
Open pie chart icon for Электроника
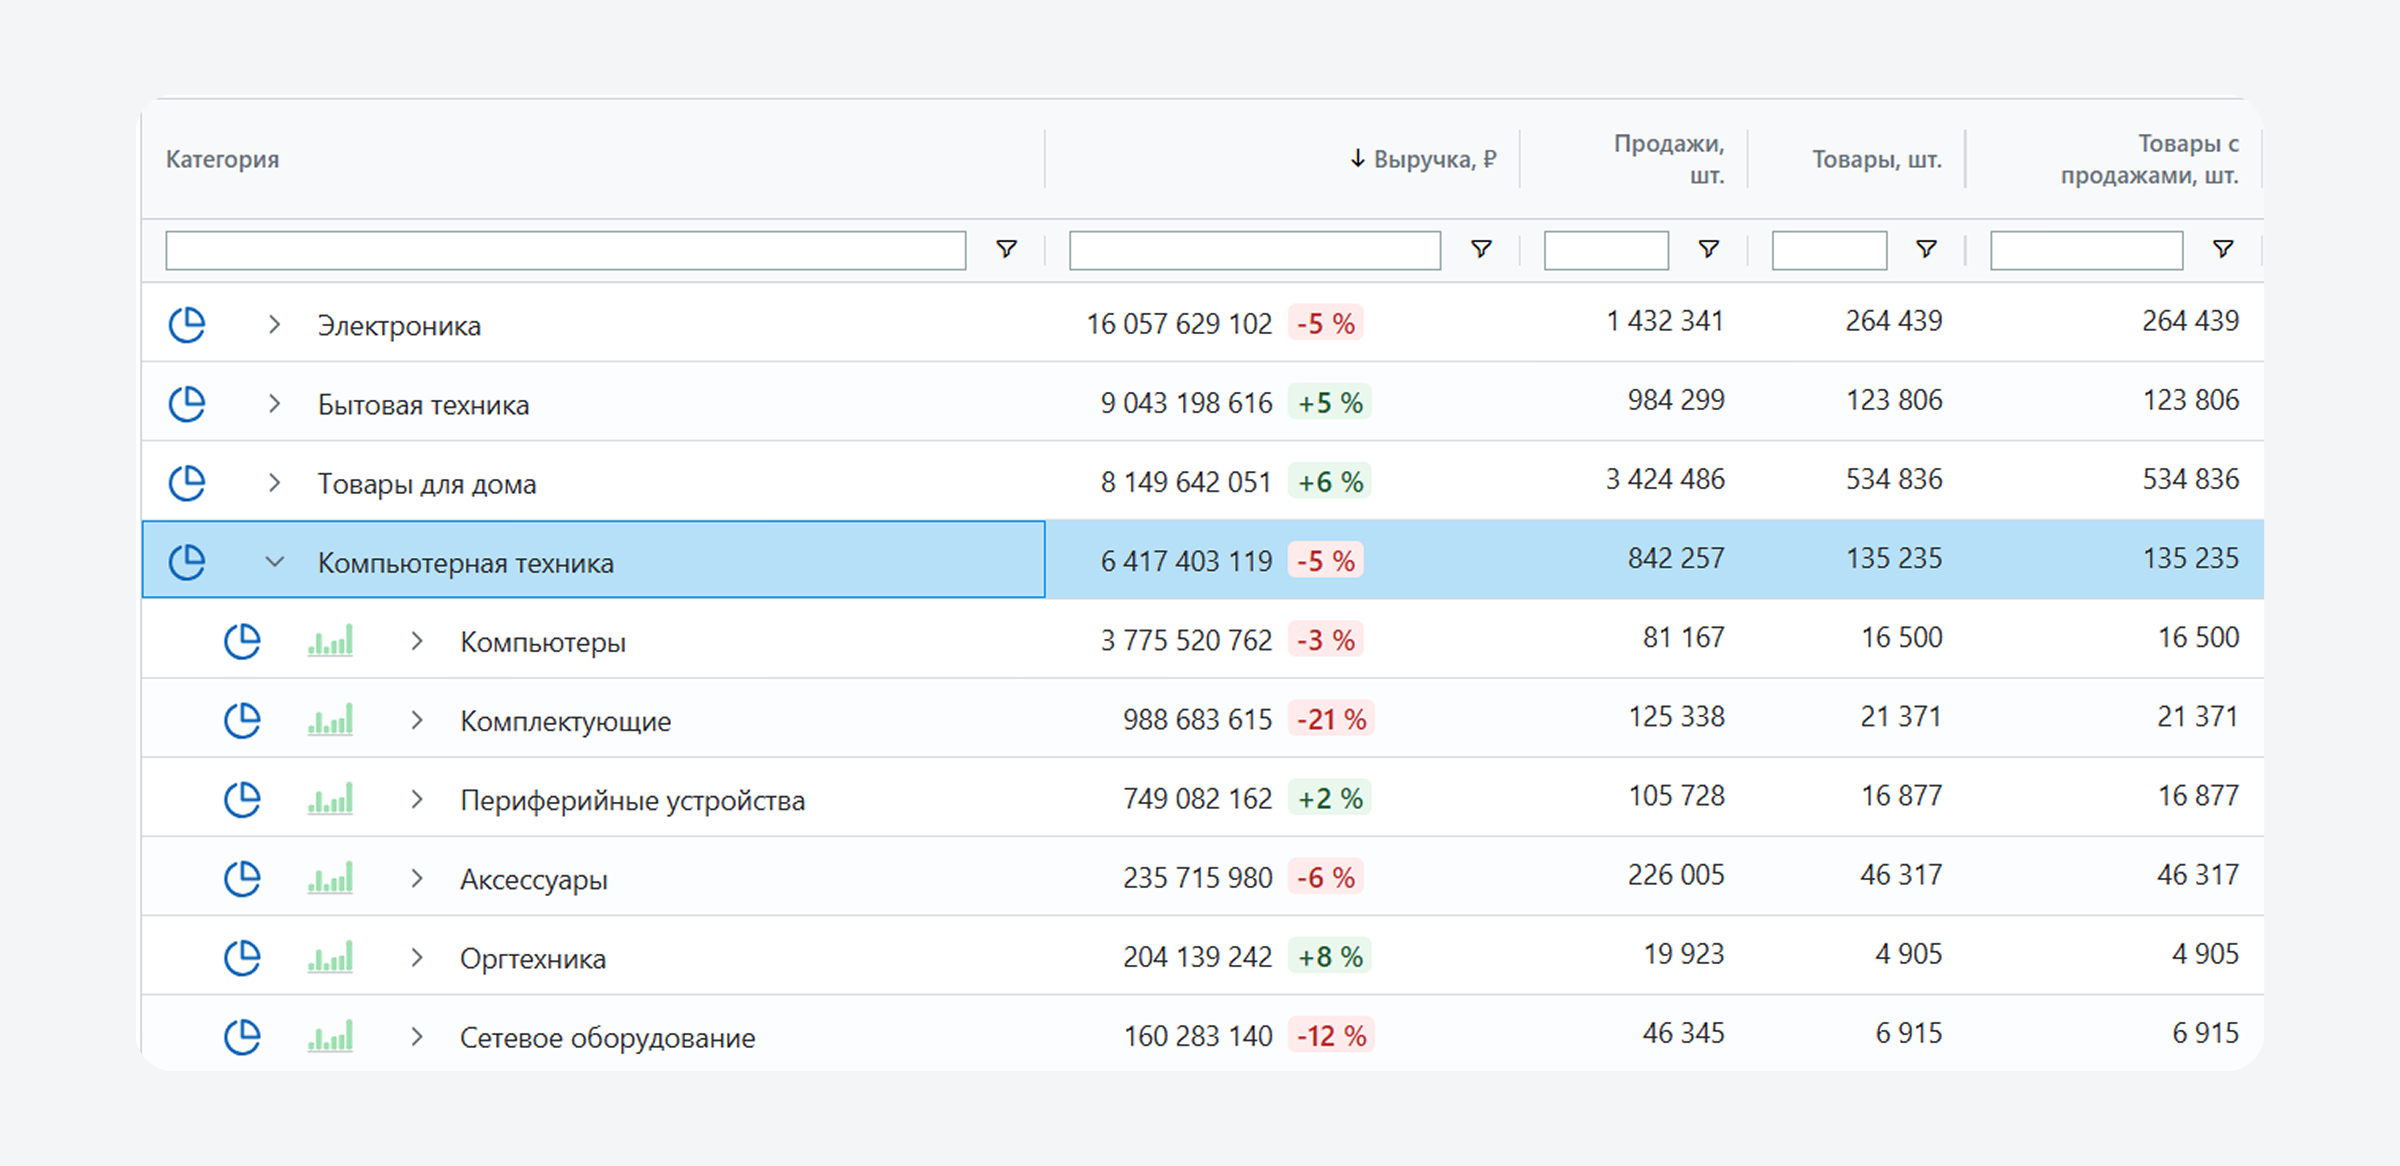coord(187,325)
